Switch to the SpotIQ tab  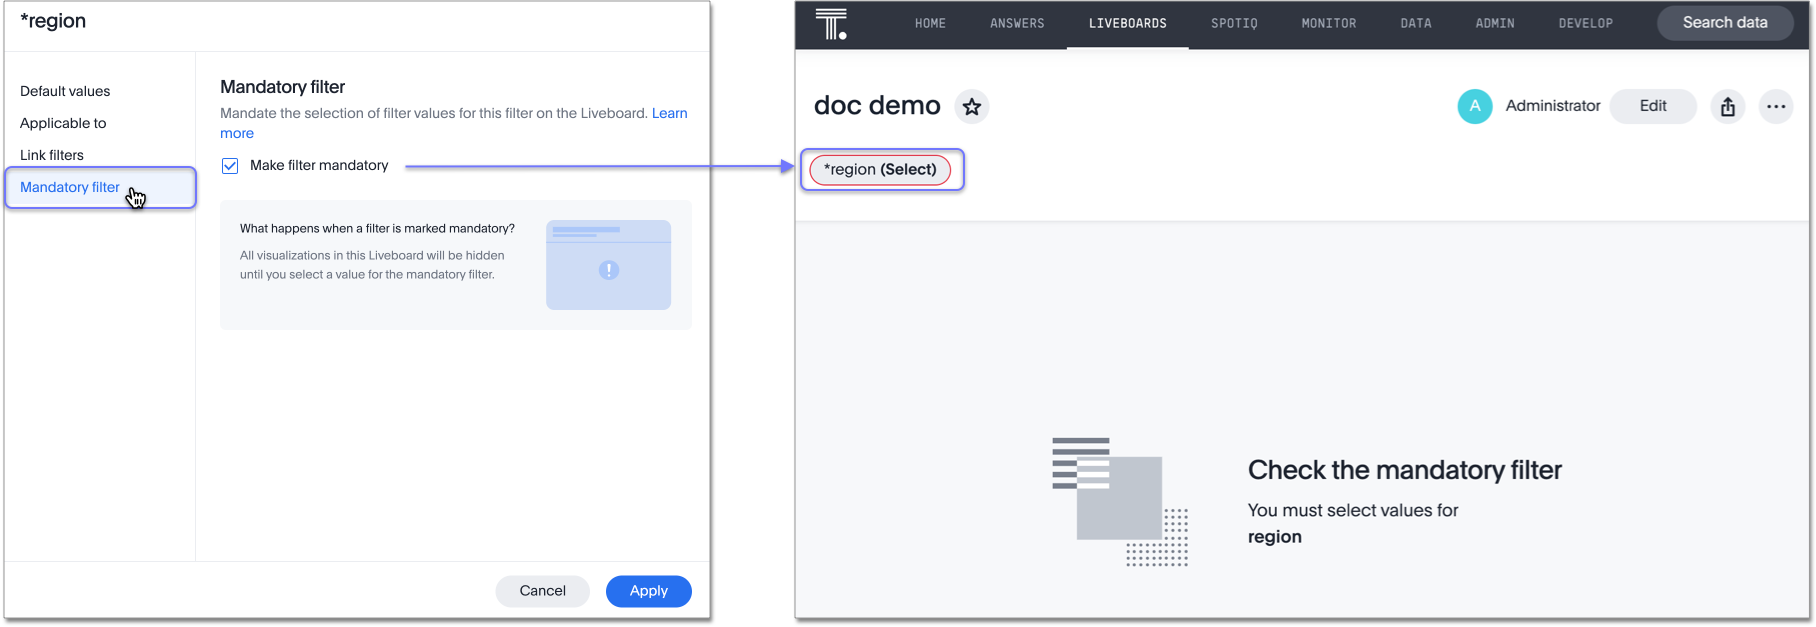[1234, 23]
